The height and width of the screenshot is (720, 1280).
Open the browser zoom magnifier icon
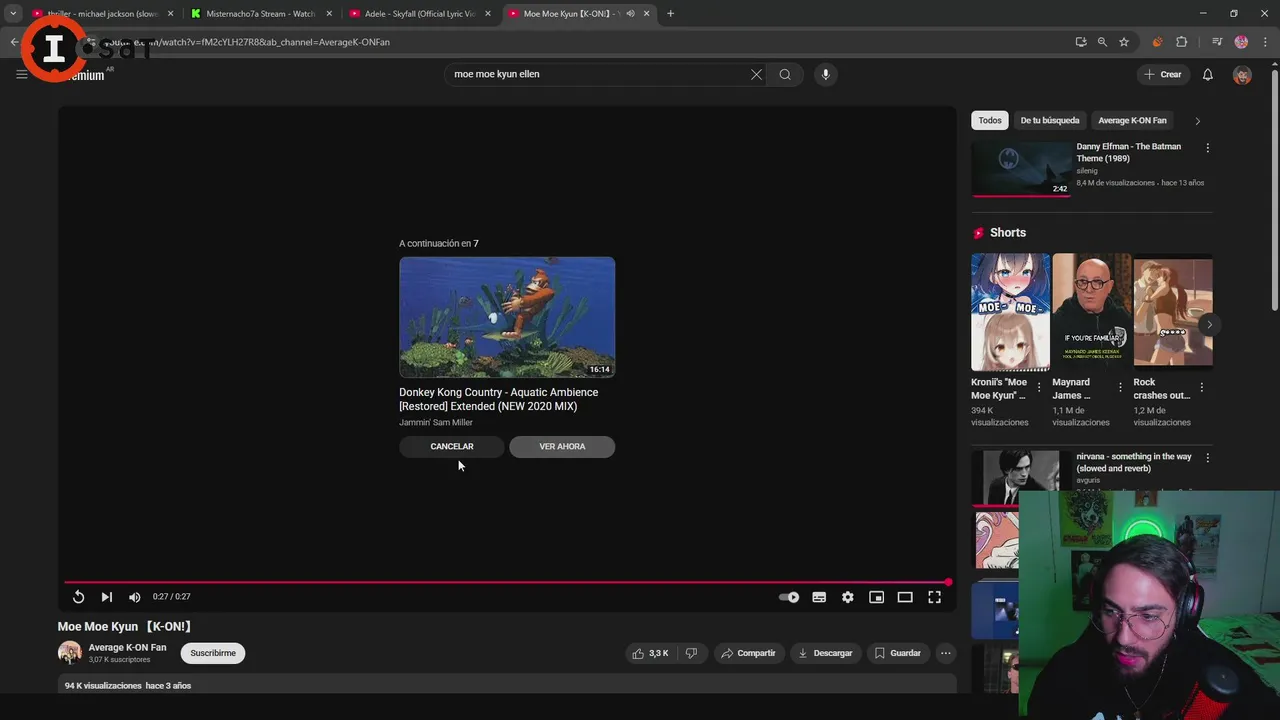1102,42
